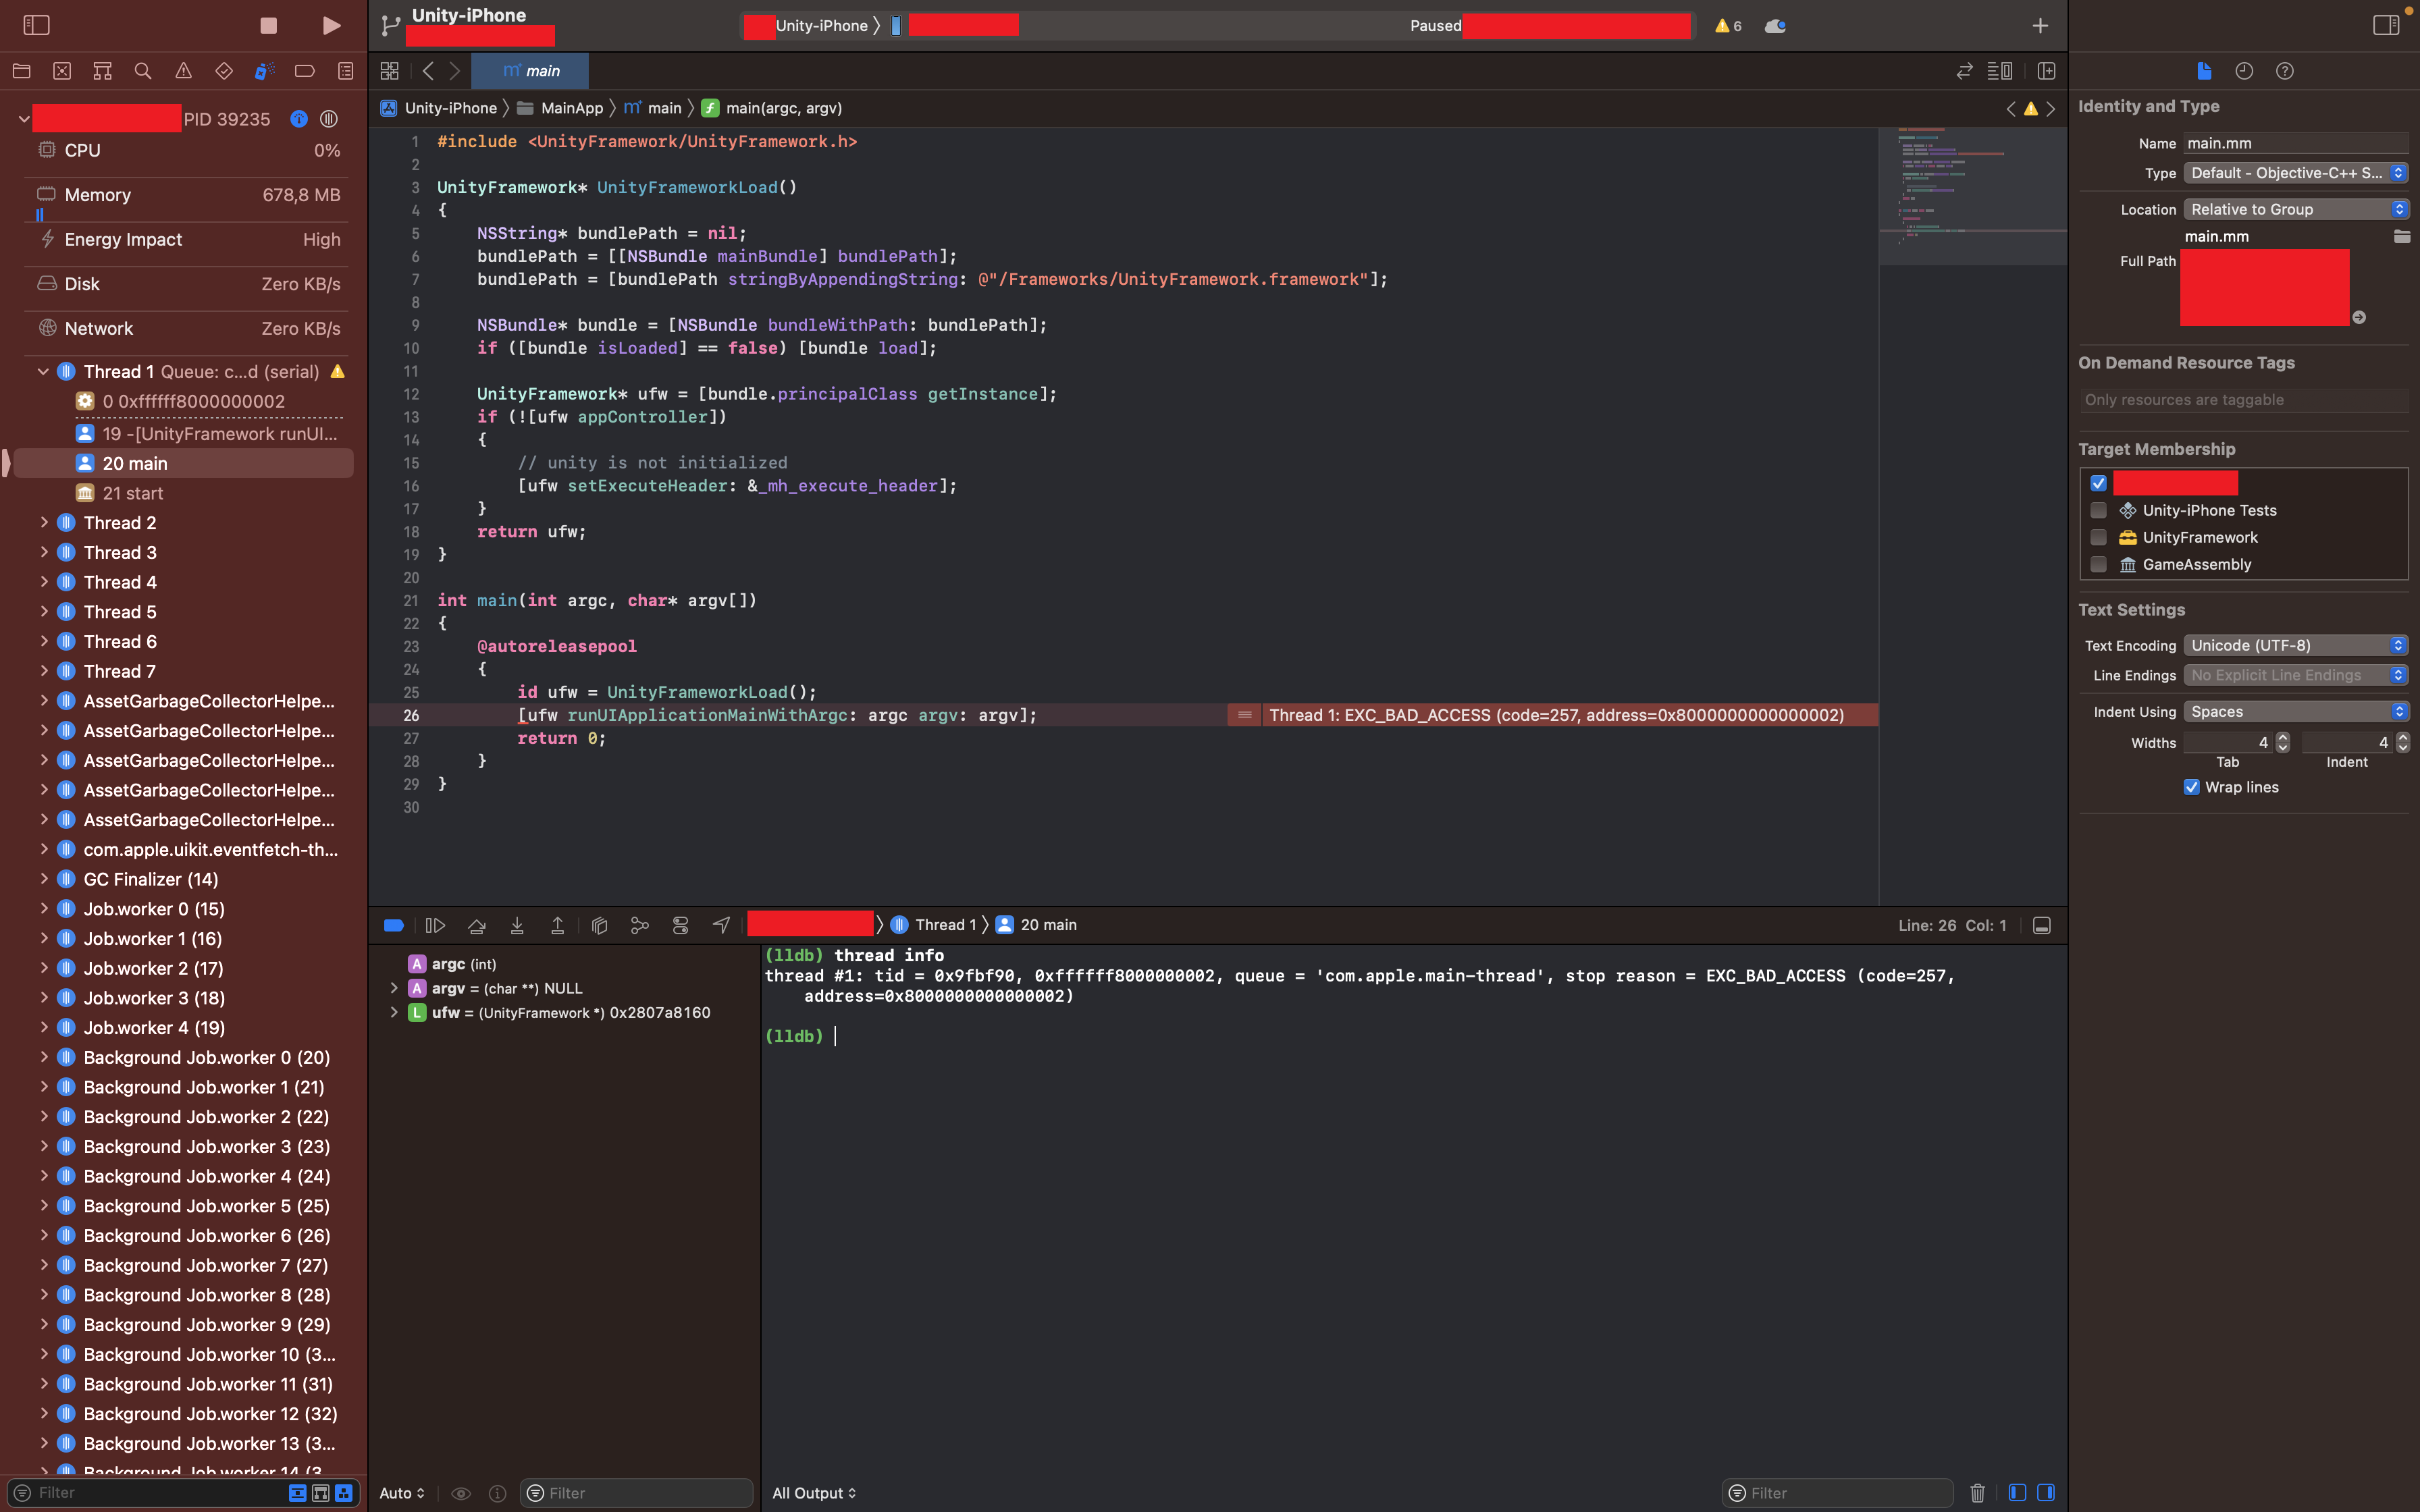Expand Thread 2 in debug navigator

43,522
